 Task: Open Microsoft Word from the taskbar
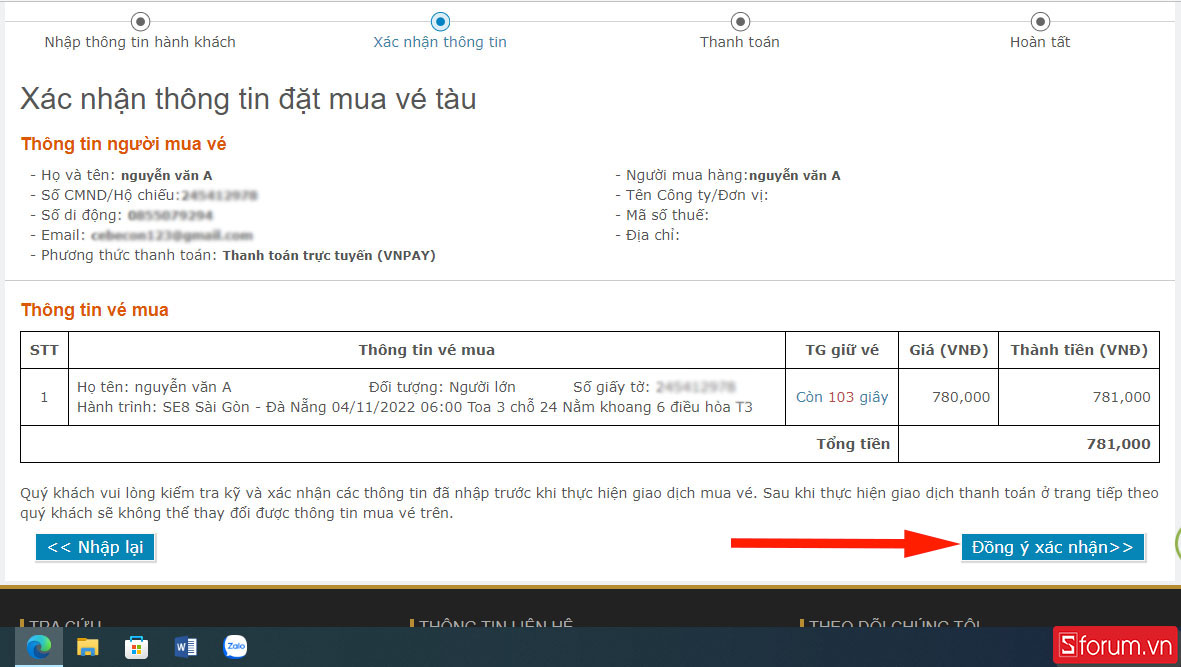[x=186, y=647]
